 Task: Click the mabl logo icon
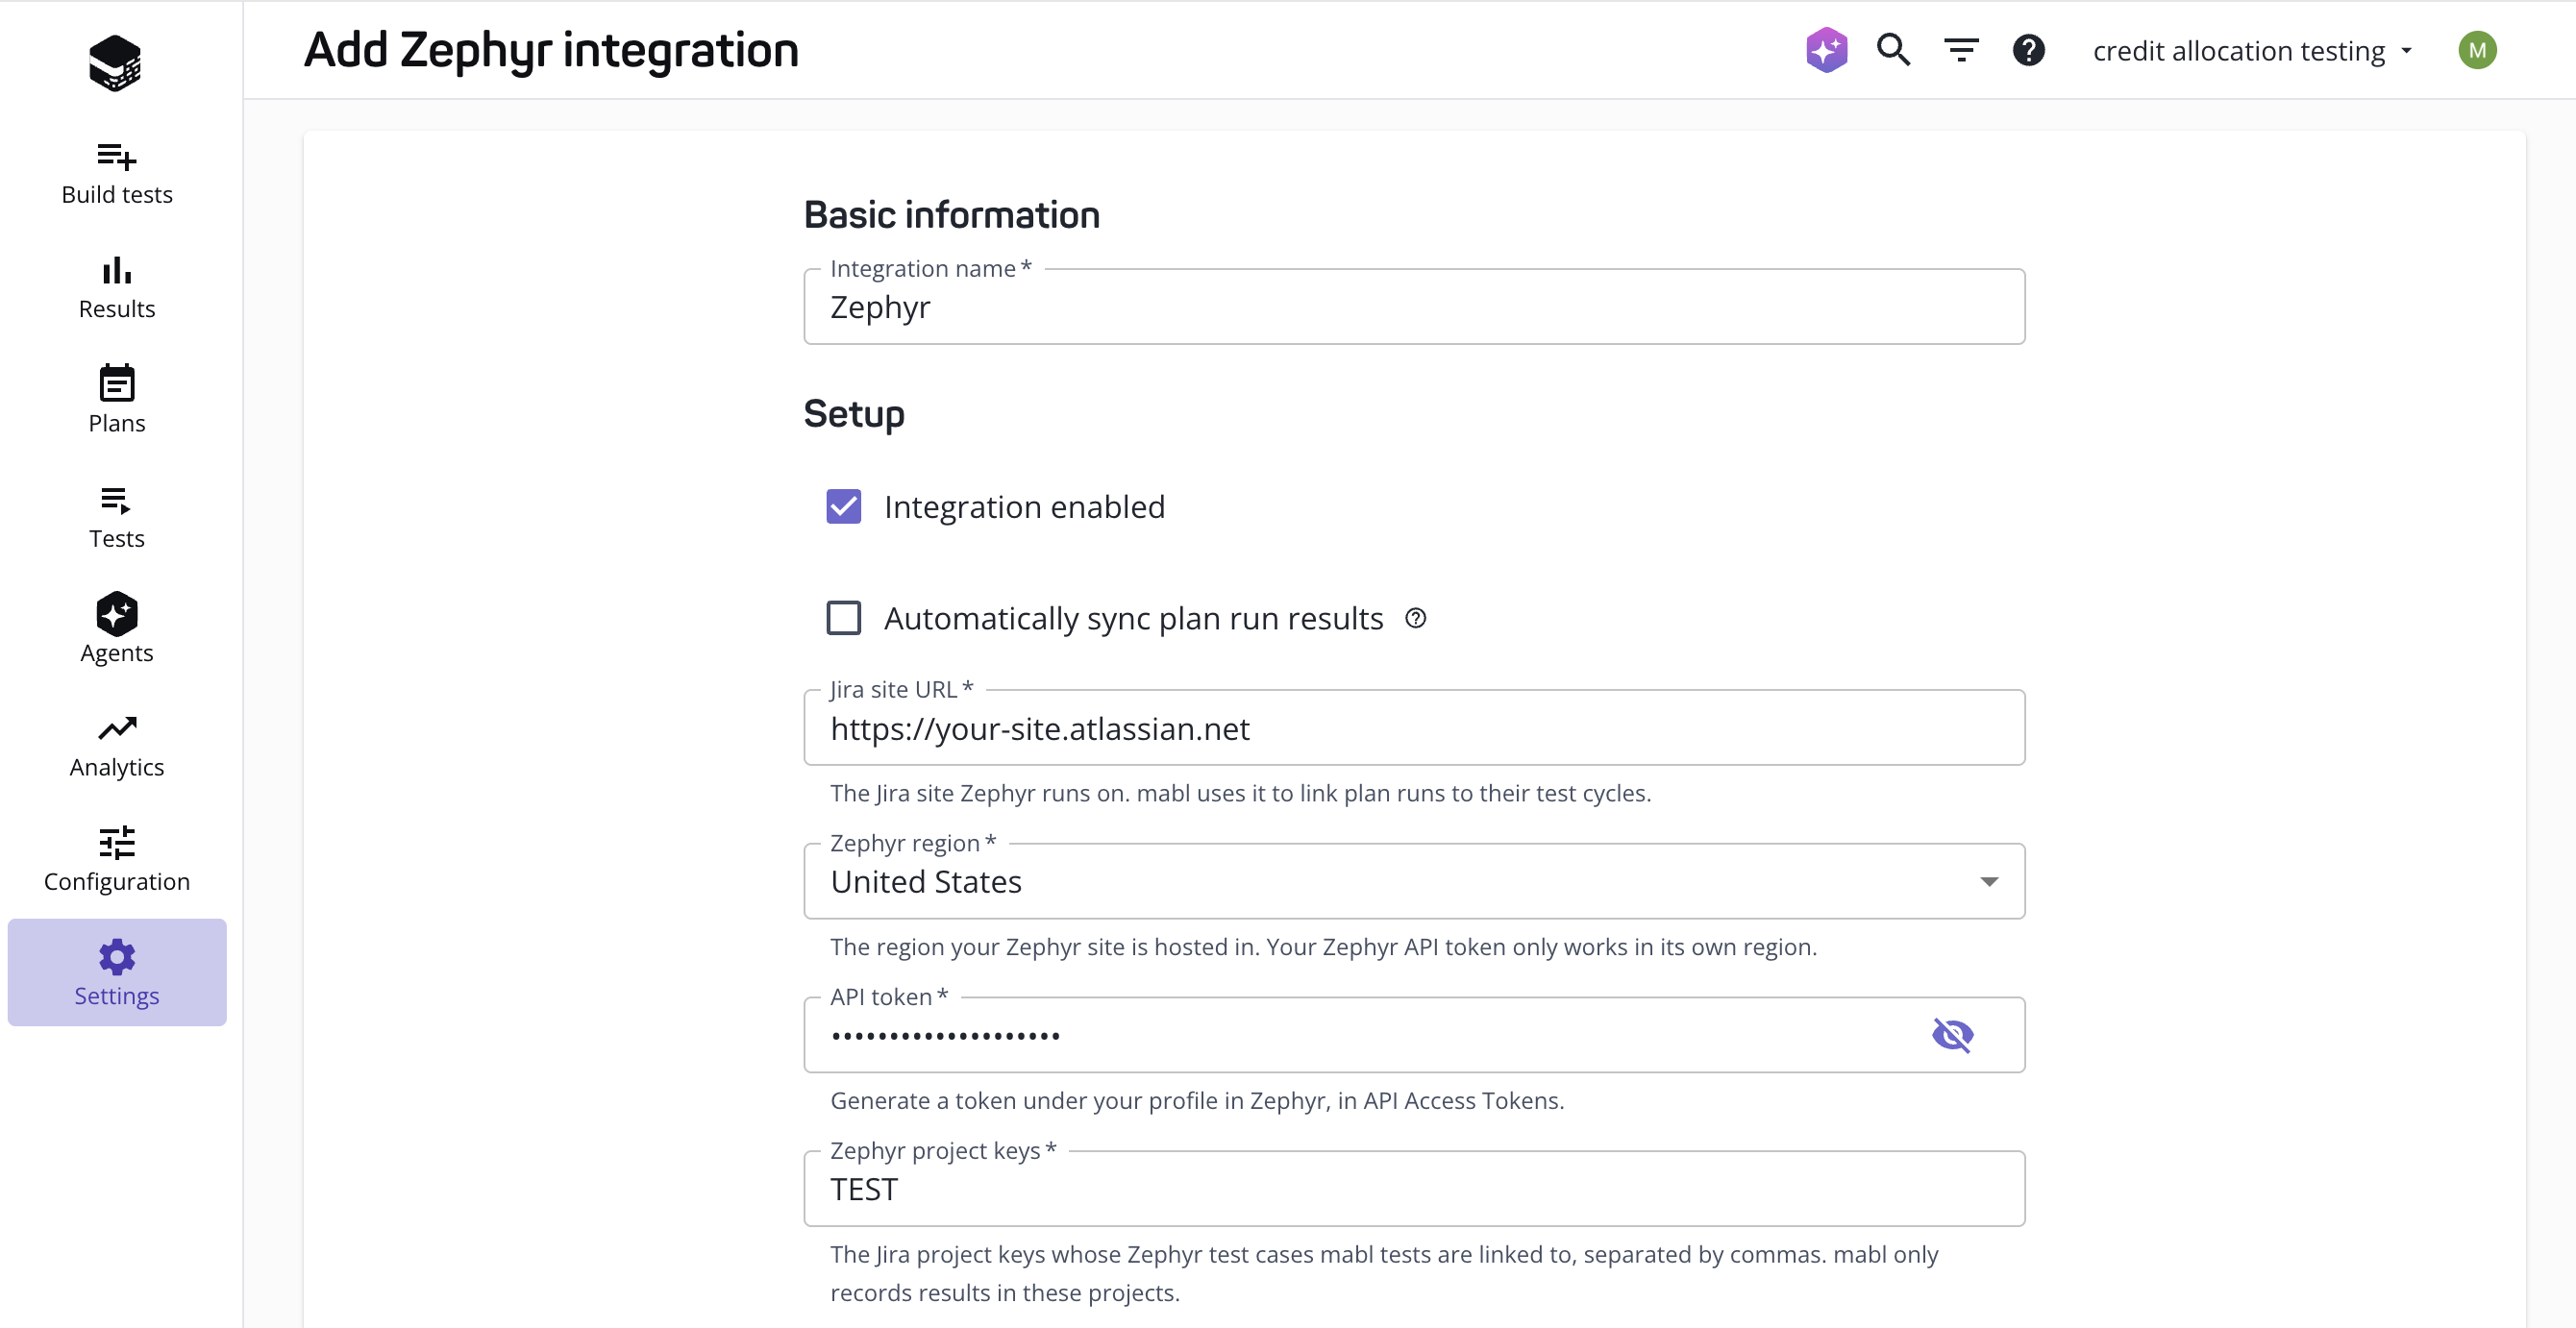pos(116,62)
